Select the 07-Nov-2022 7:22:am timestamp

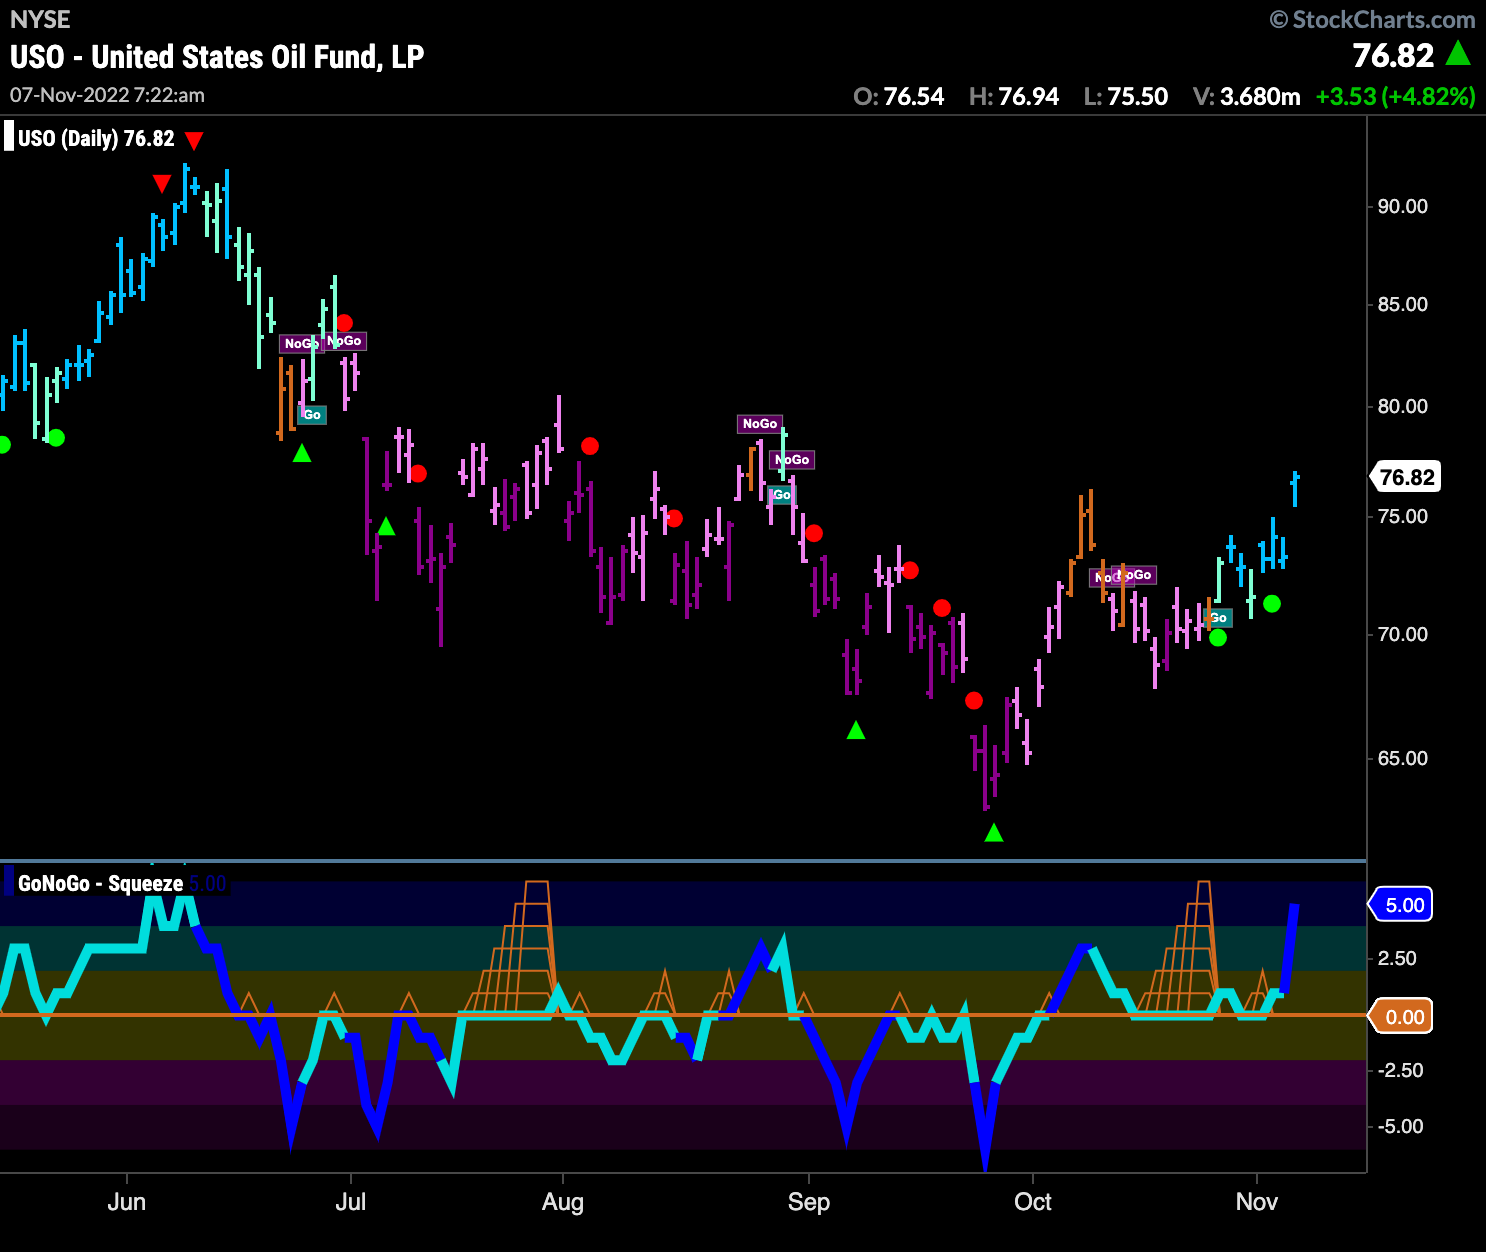pos(107,95)
